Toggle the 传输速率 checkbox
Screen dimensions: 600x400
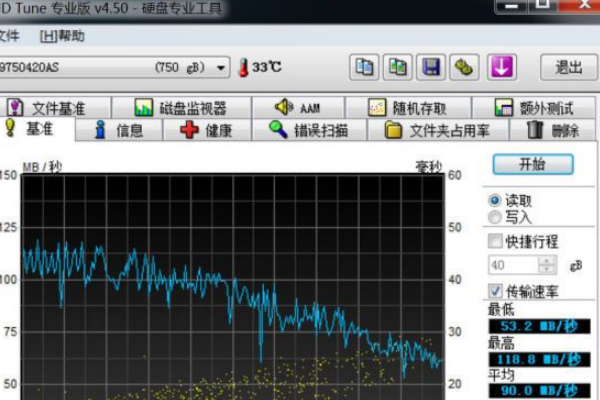coord(495,291)
